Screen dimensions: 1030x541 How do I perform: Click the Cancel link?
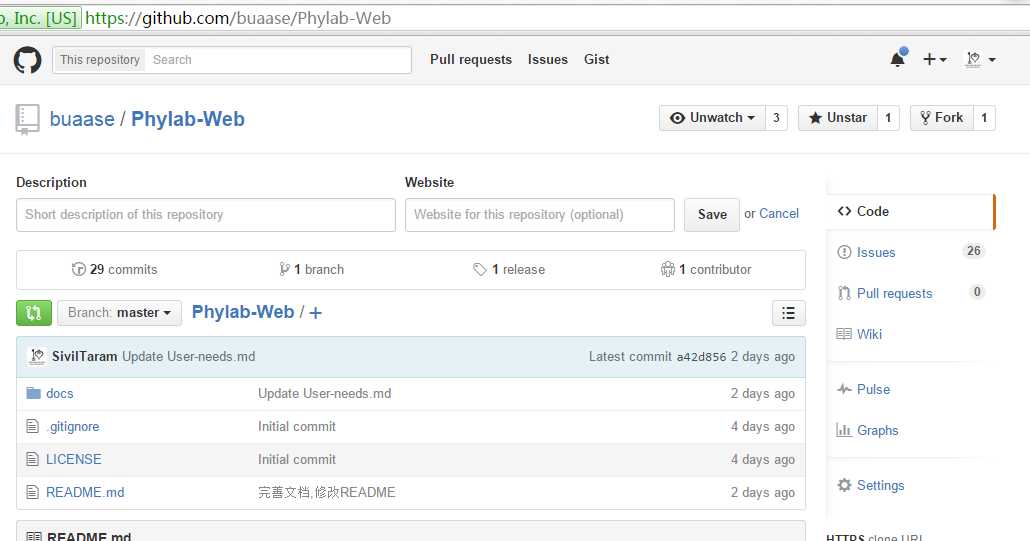pos(779,213)
